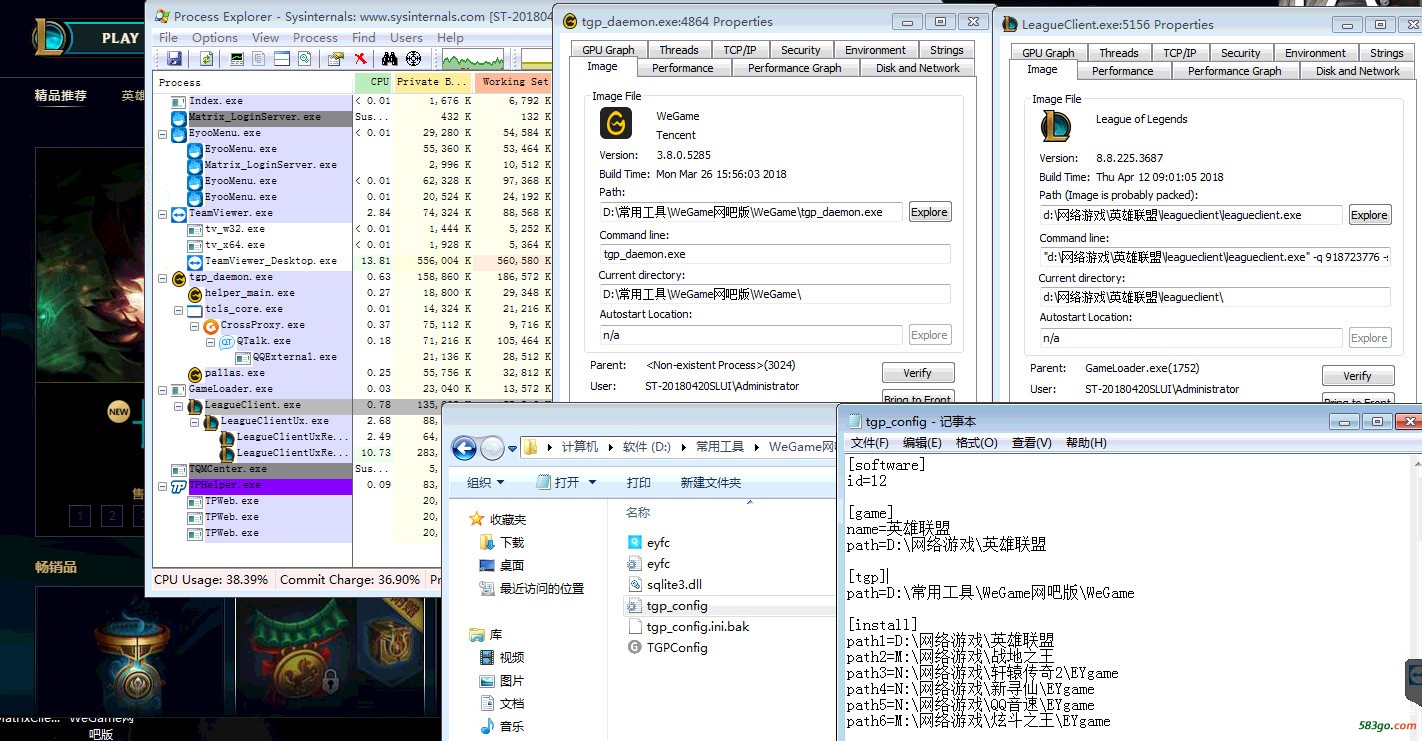Click the CPU usage mini graph in toolbar
The height and width of the screenshot is (741, 1422).
point(473,59)
